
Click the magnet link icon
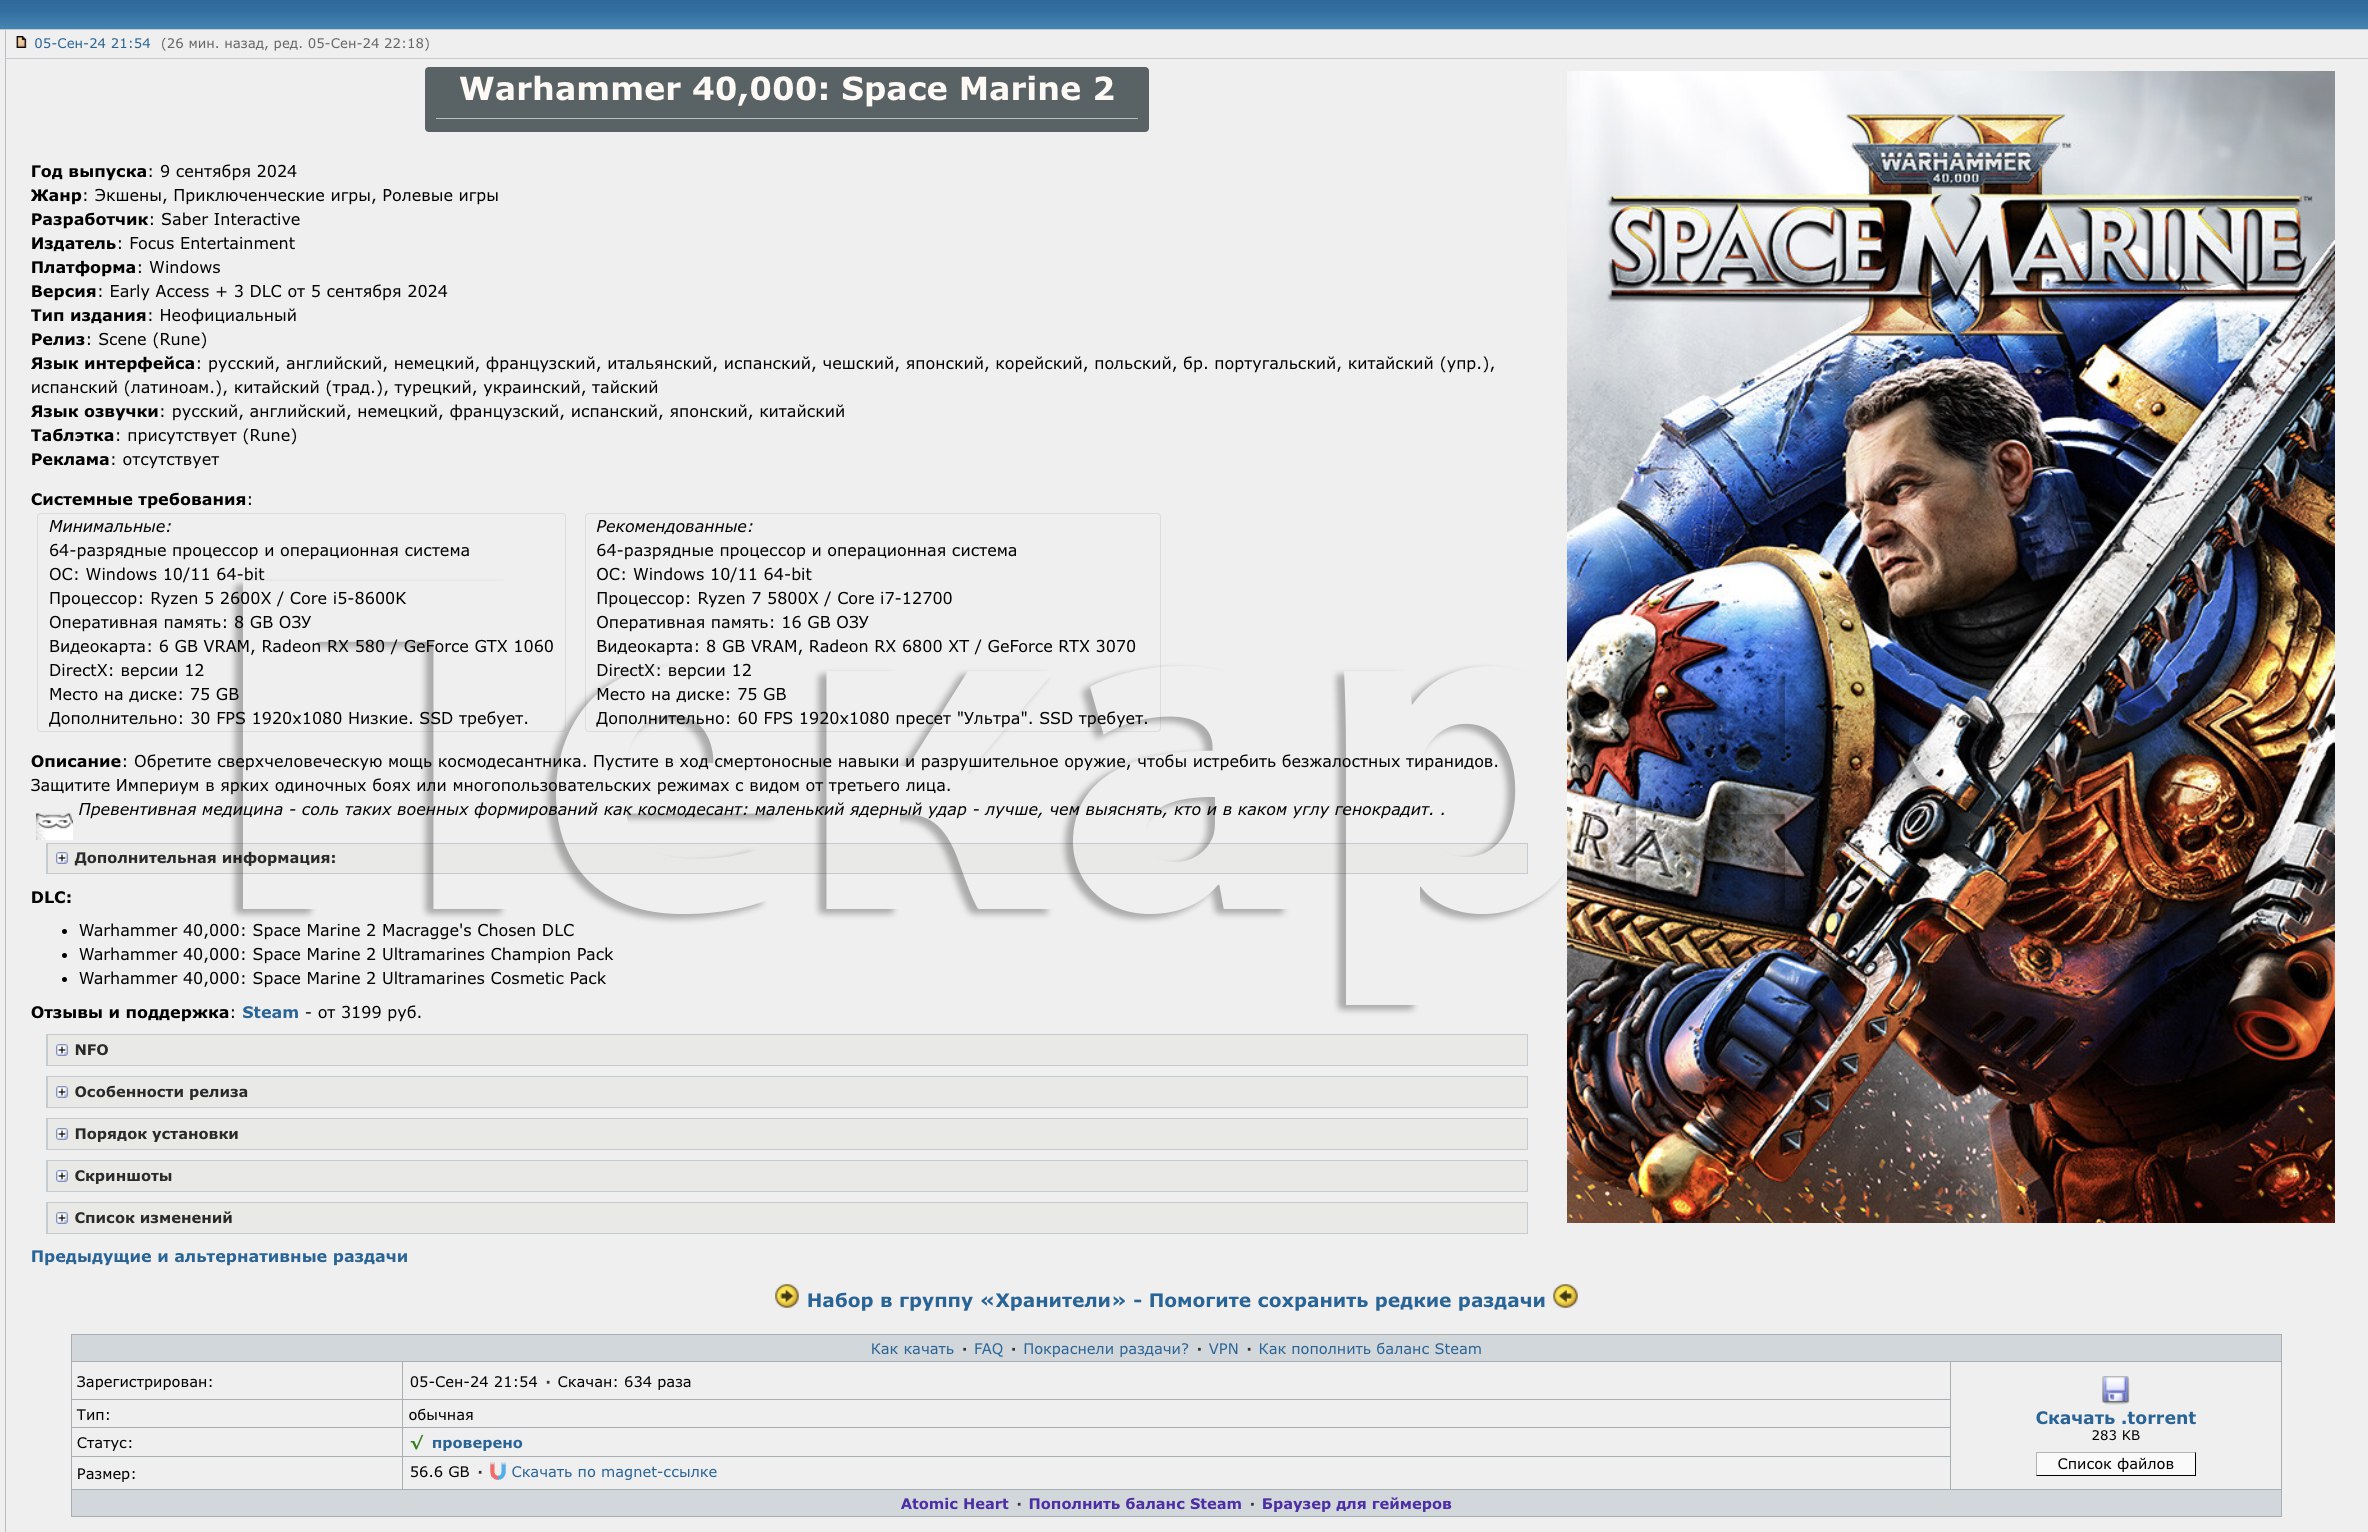coord(497,1471)
